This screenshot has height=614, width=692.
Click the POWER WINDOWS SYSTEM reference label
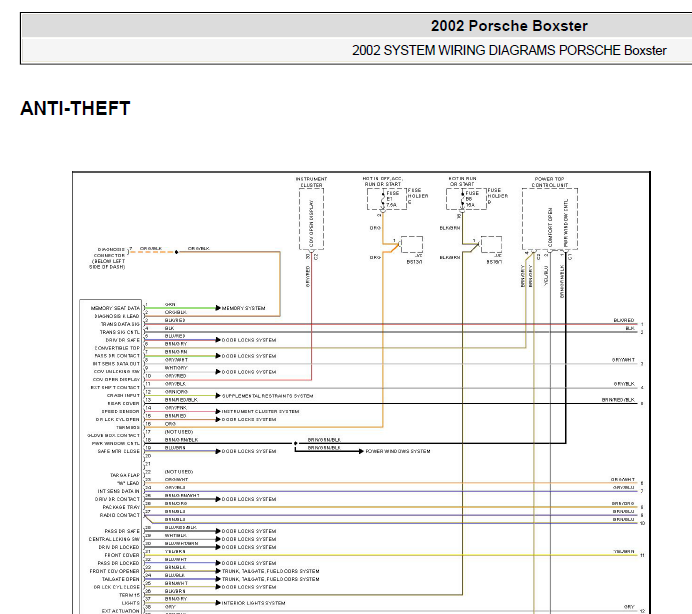coord(398,451)
